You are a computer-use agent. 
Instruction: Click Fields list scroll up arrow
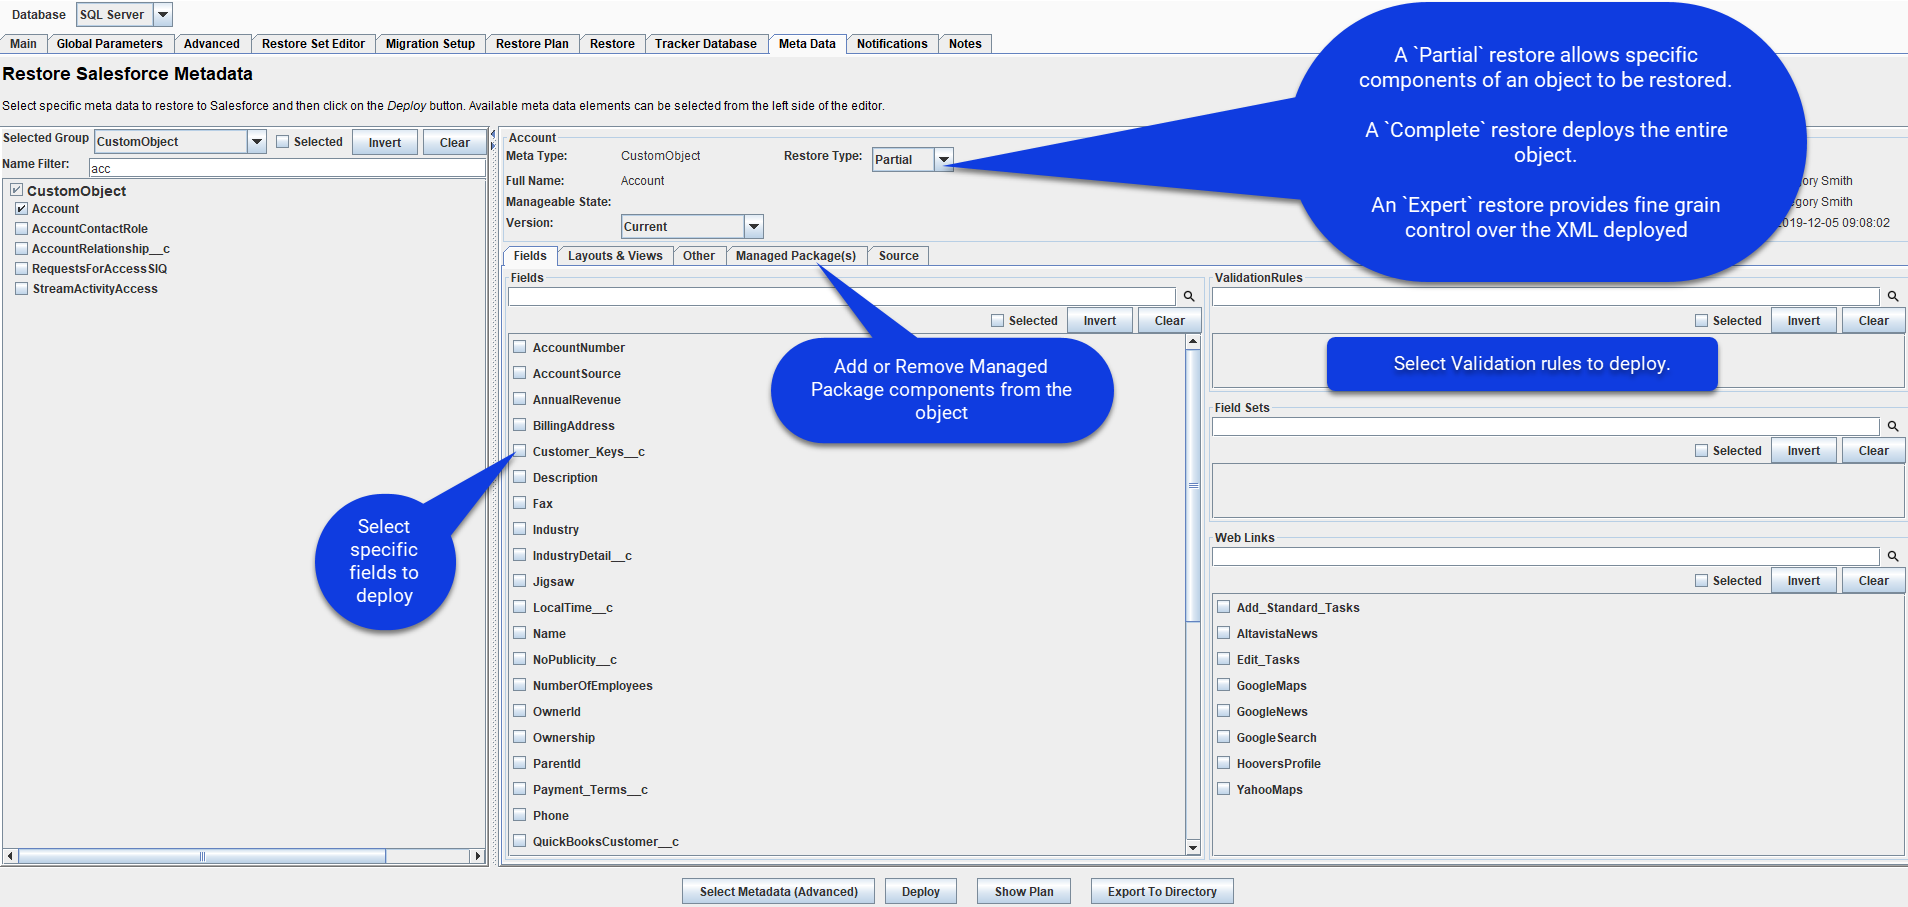click(x=1193, y=342)
